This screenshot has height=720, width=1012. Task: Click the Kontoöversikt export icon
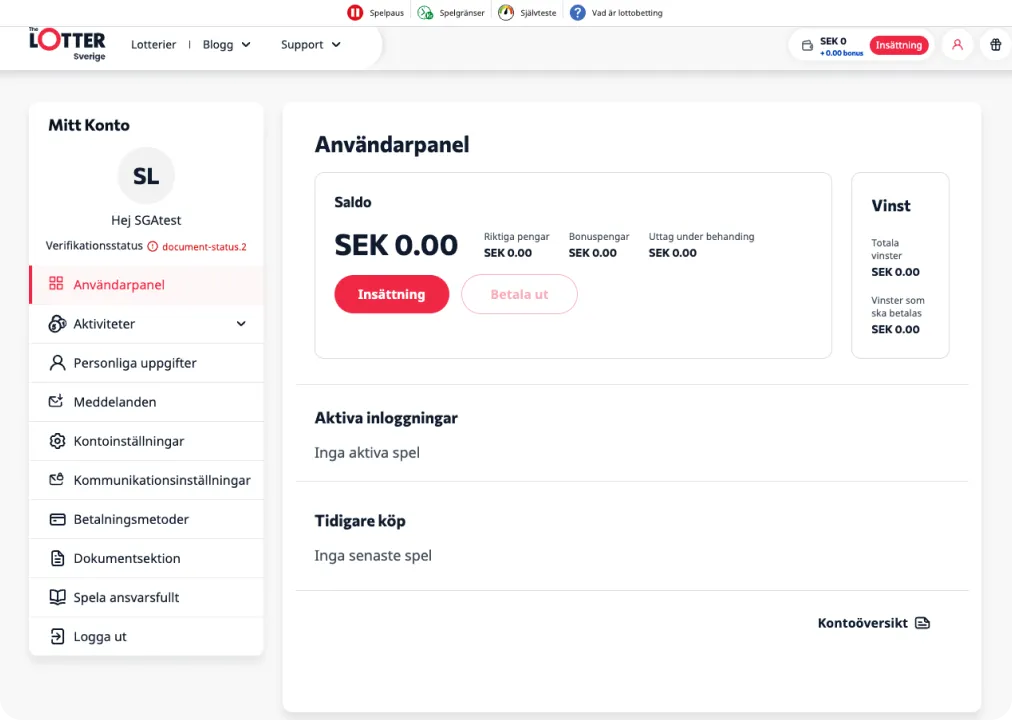click(x=922, y=622)
